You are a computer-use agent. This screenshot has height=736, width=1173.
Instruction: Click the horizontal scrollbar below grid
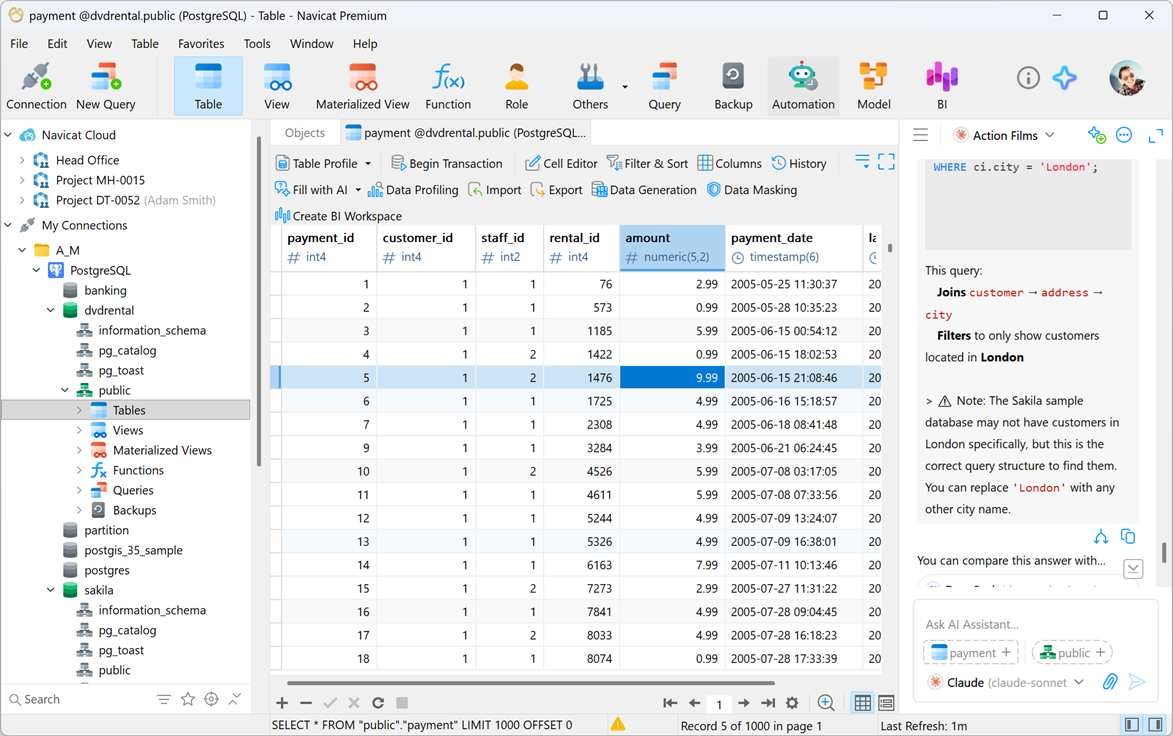[530, 683]
